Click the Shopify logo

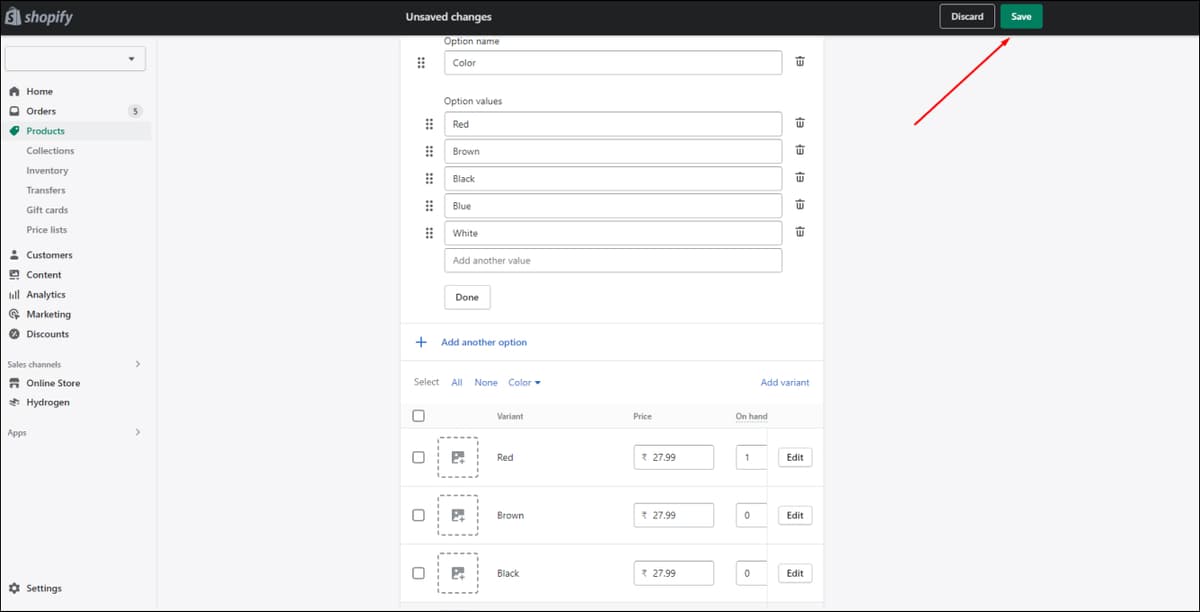click(x=39, y=17)
